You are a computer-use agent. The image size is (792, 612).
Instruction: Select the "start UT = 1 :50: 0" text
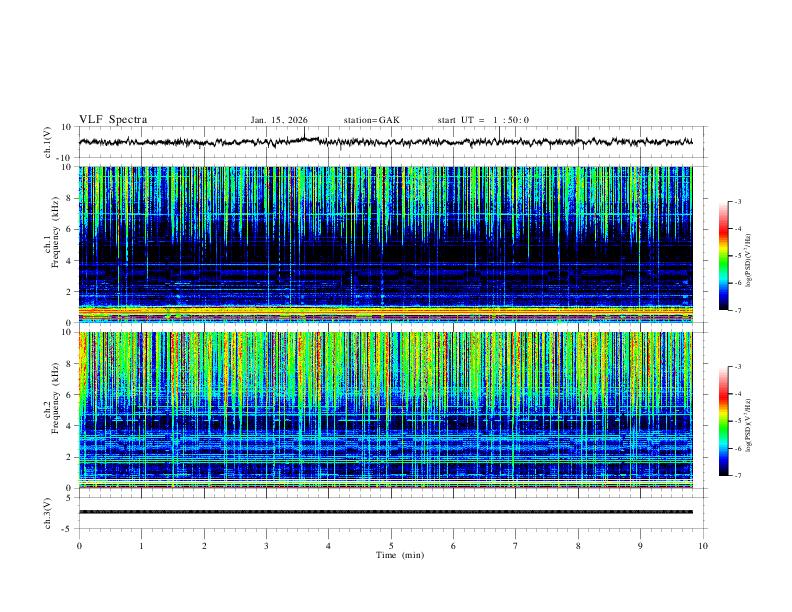click(483, 120)
